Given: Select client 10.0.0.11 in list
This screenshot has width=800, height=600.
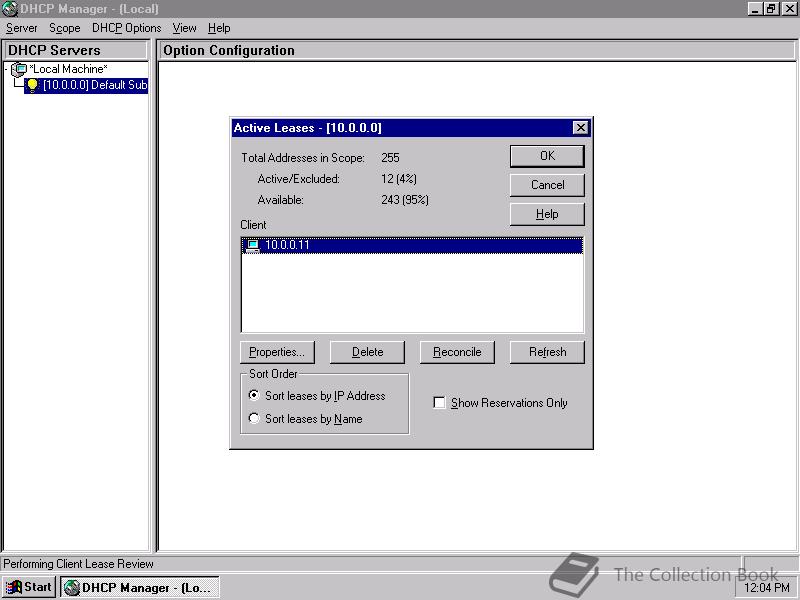Looking at the screenshot, I should (412, 245).
